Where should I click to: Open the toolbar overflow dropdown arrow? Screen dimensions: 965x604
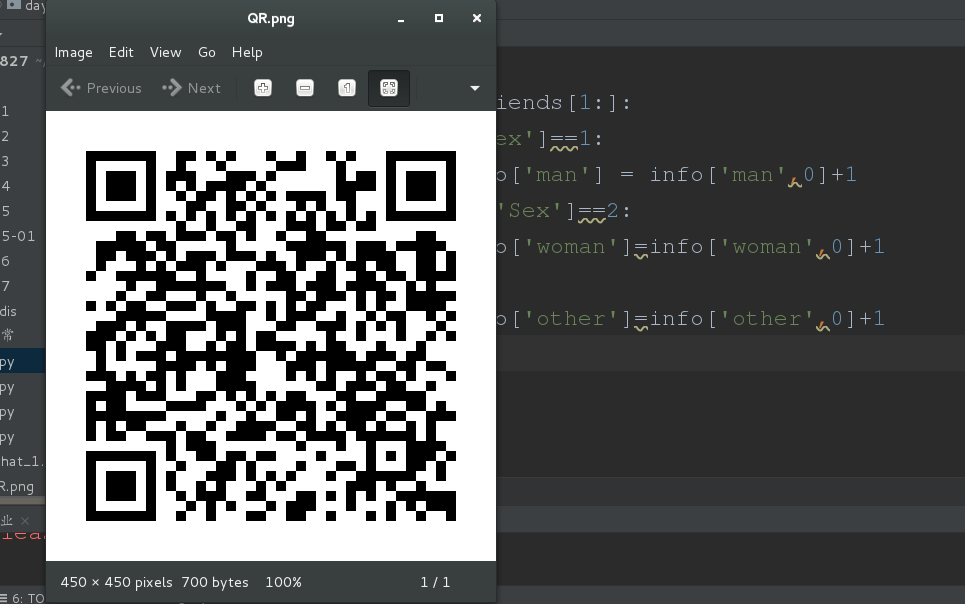475,88
